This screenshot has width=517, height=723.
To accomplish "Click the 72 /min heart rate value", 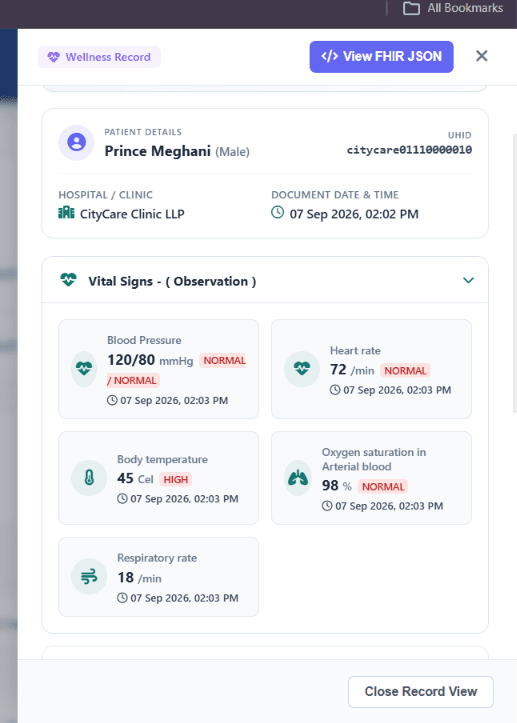I will 352,370.
